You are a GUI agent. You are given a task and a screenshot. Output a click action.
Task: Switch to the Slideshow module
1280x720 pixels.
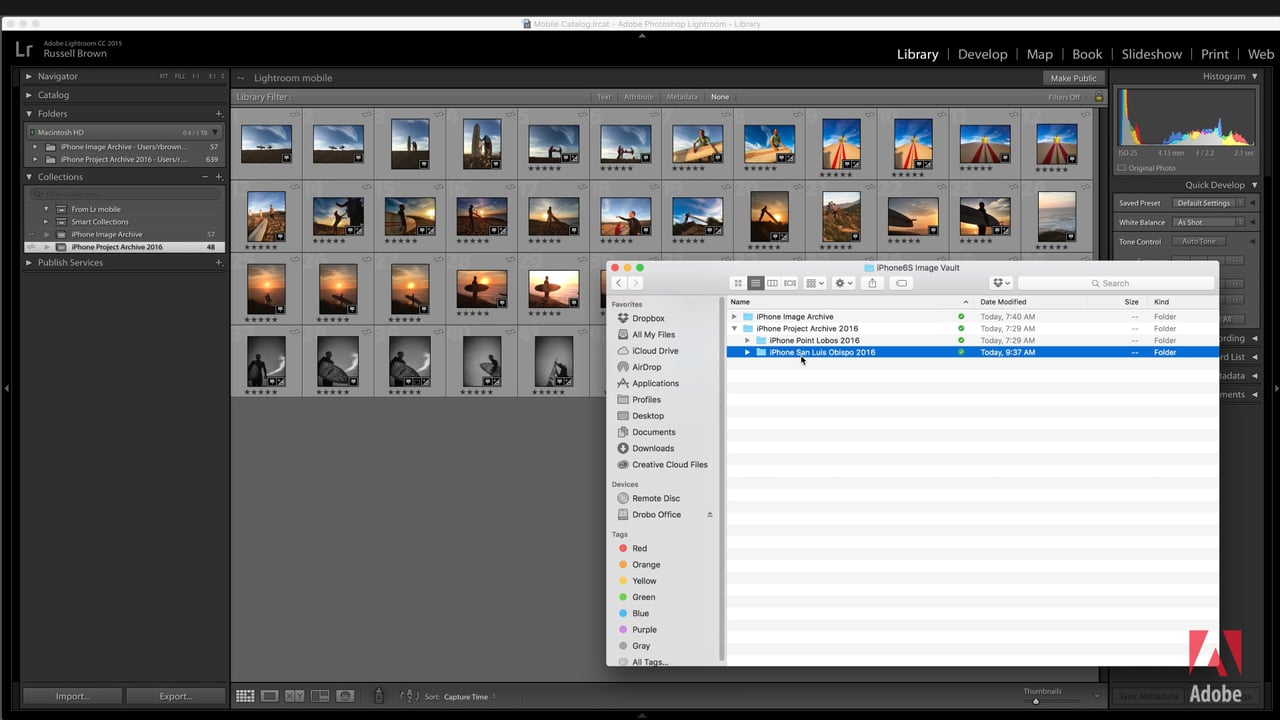[1152, 54]
